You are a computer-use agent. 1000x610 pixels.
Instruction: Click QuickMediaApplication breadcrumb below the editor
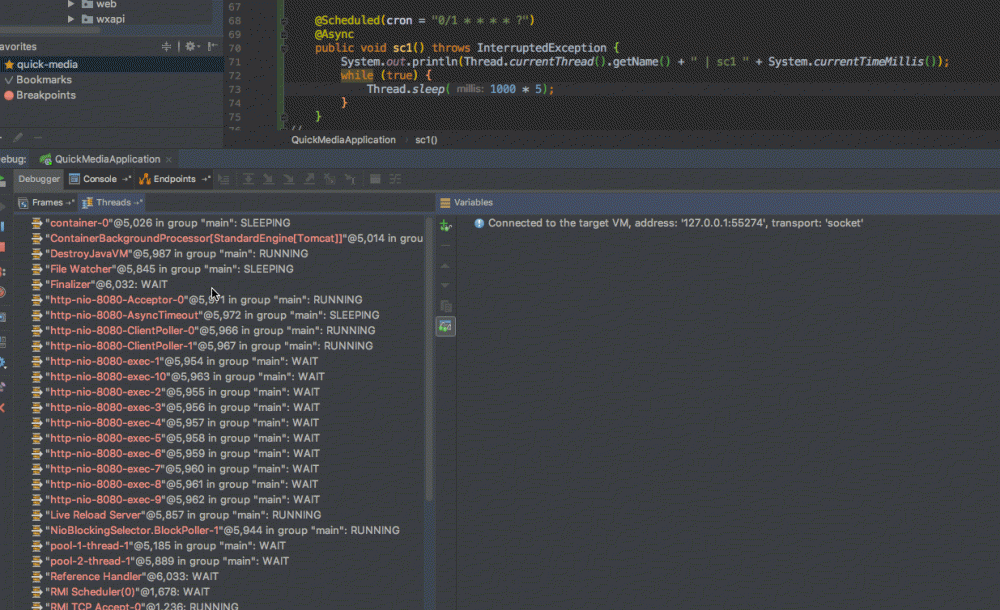(343, 140)
